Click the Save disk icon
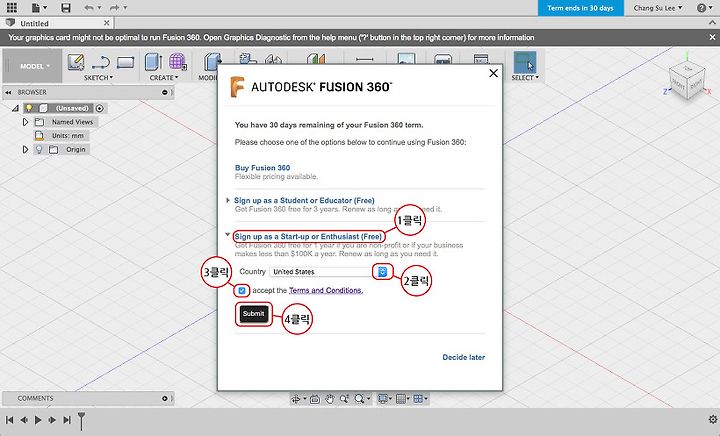Screen dimensions: 720x436 (x=66, y=8)
